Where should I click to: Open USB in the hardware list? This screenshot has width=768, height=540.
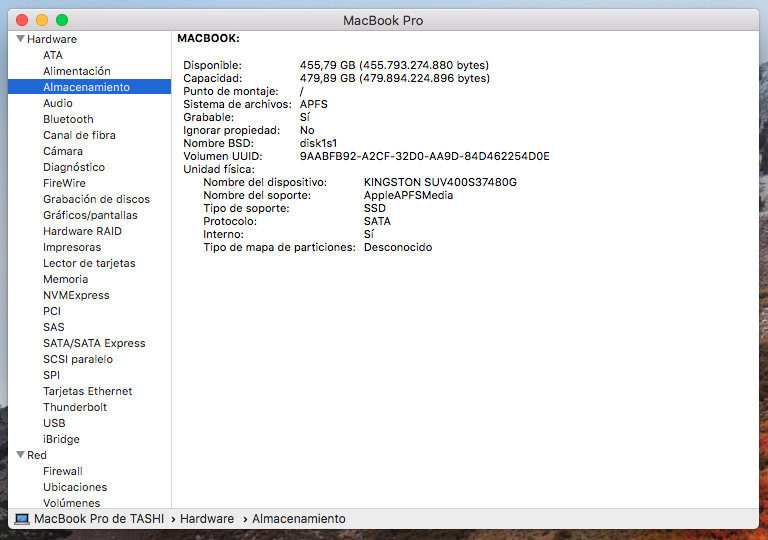click(x=54, y=423)
